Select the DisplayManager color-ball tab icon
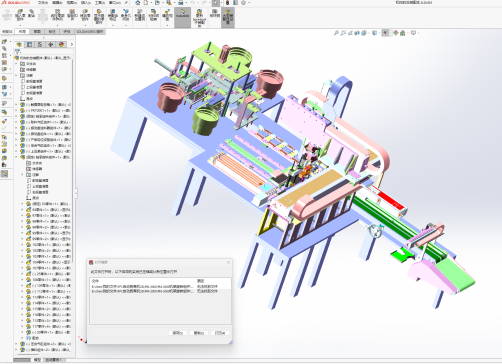The width and height of the screenshot is (502, 364). pyautogui.click(x=61, y=44)
